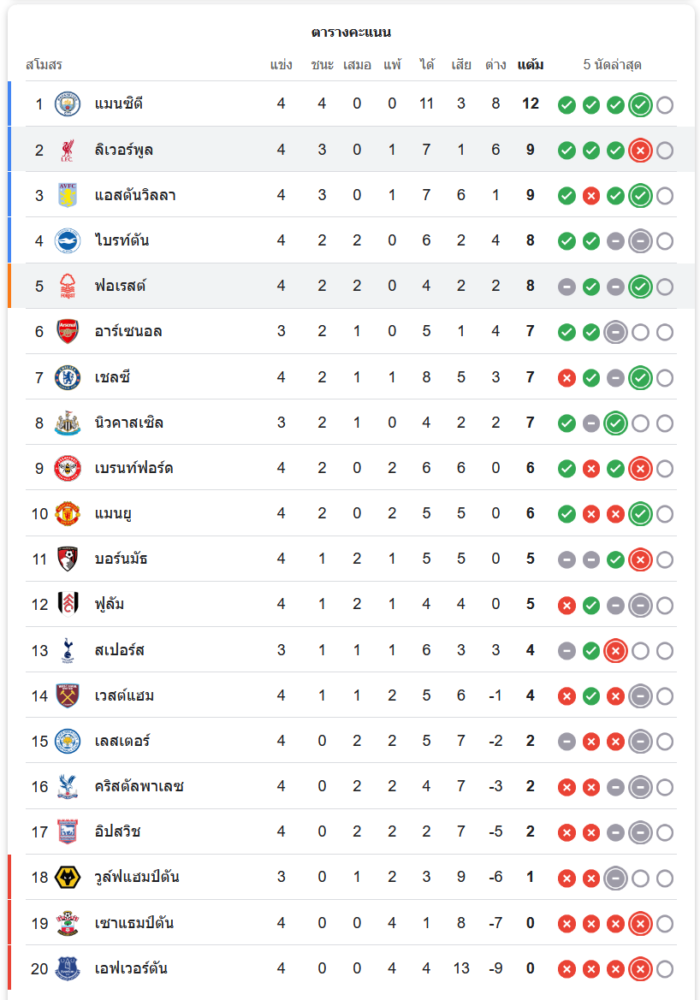Click the Manchester City club crest
Screen dimensions: 700x1000
click(x=67, y=104)
